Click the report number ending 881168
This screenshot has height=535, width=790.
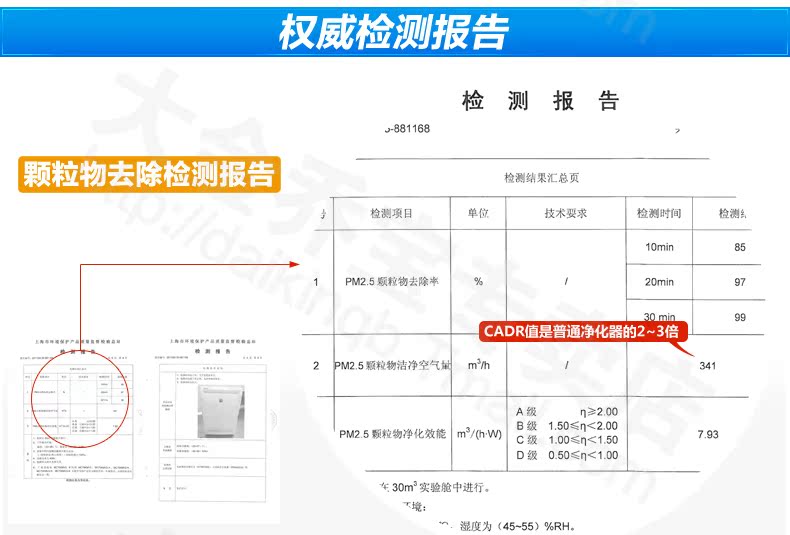(x=407, y=128)
